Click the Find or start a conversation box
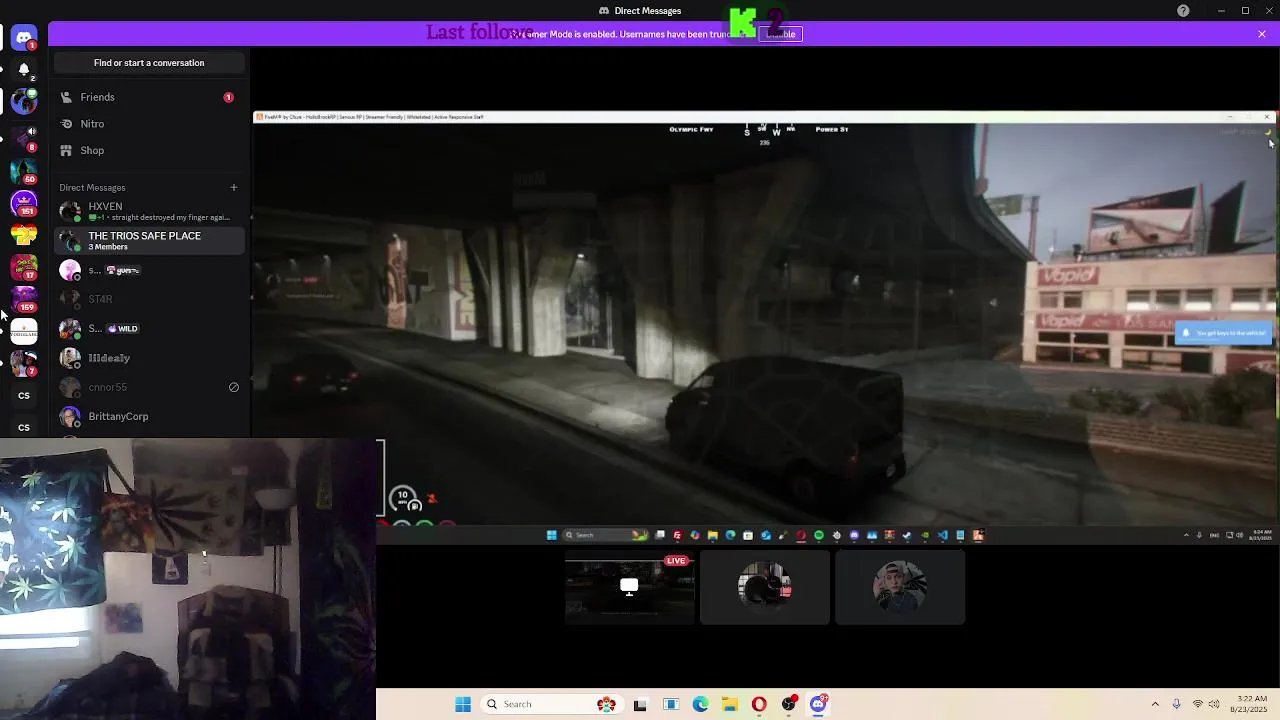The width and height of the screenshot is (1280, 720). click(x=149, y=63)
